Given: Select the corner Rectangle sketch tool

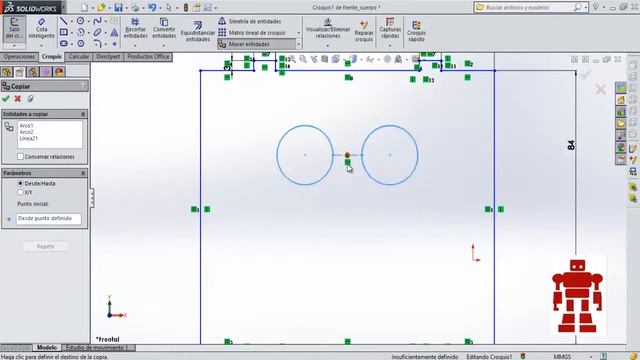Looking at the screenshot, I should 64,32.
